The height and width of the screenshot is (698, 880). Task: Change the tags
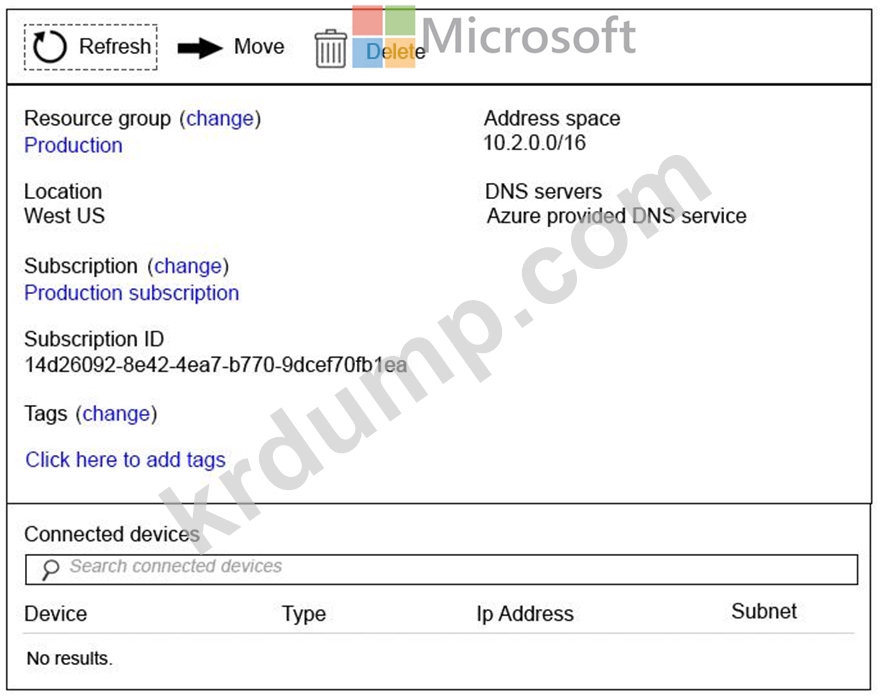116,414
